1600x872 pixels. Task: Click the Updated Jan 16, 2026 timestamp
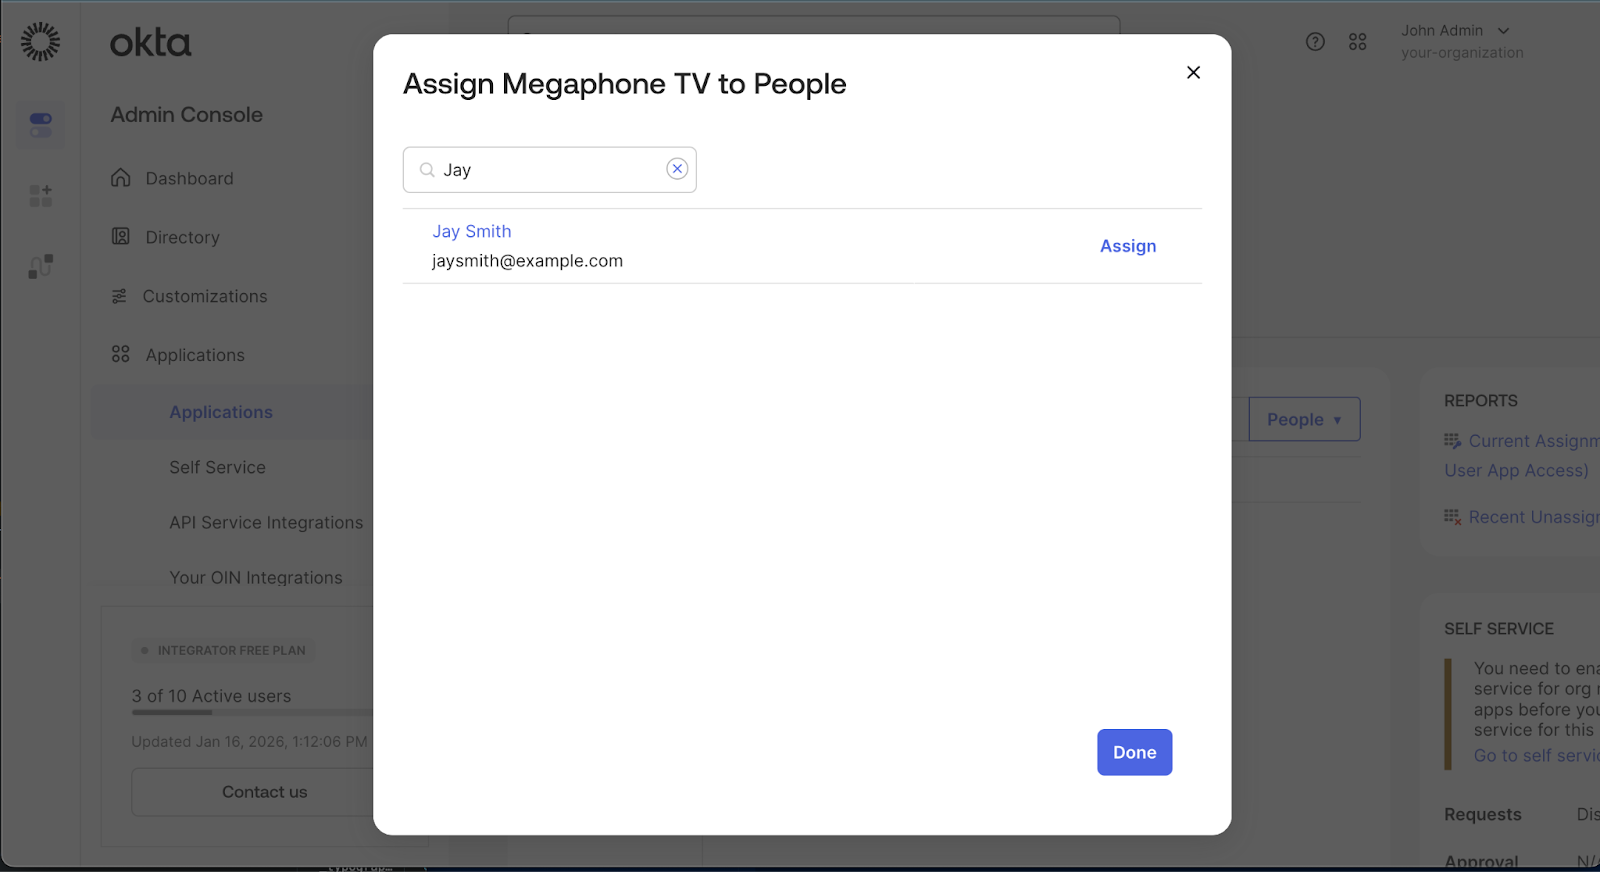(x=249, y=742)
